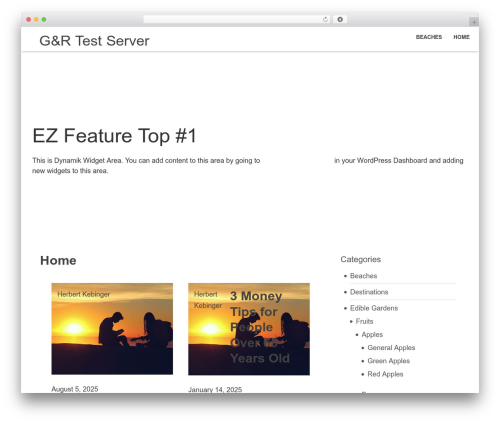Viewport: 500px width, 423px height.
Task: Open the August 5, 2025 post thumbnail
Action: pos(112,329)
